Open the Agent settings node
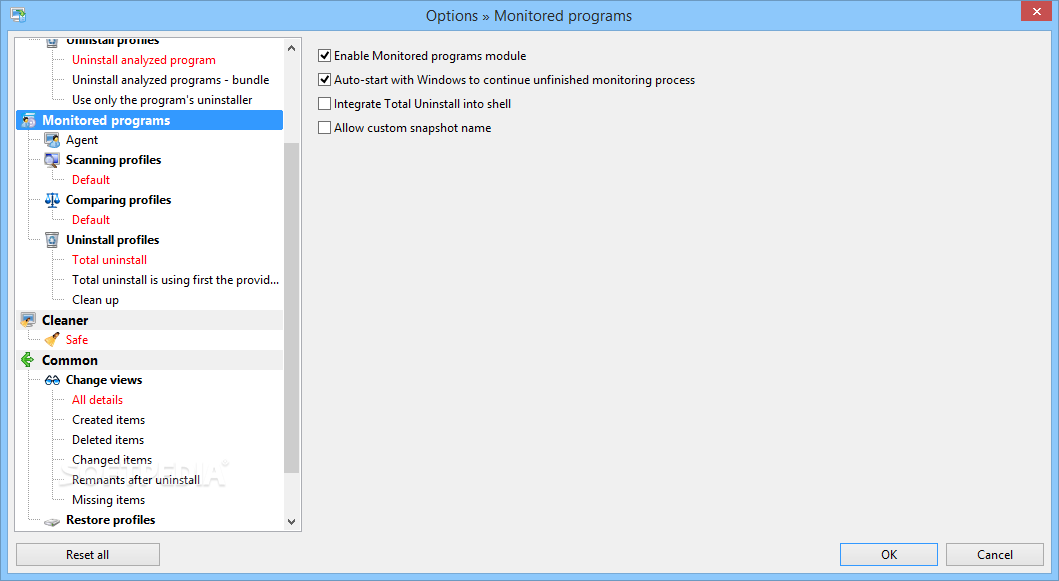Viewport: 1059px width, 581px height. (x=82, y=140)
